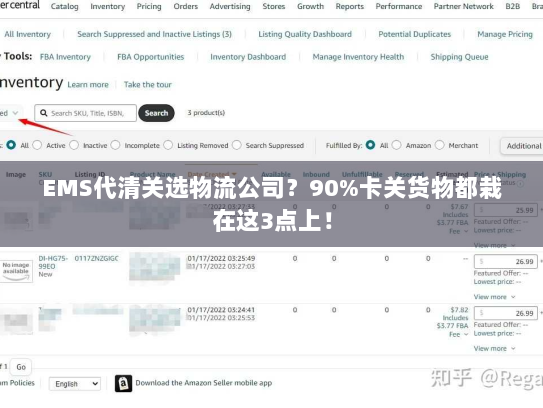543x408 pixels.
Task: Go to All Inventory tab
Action: [x=28, y=34]
